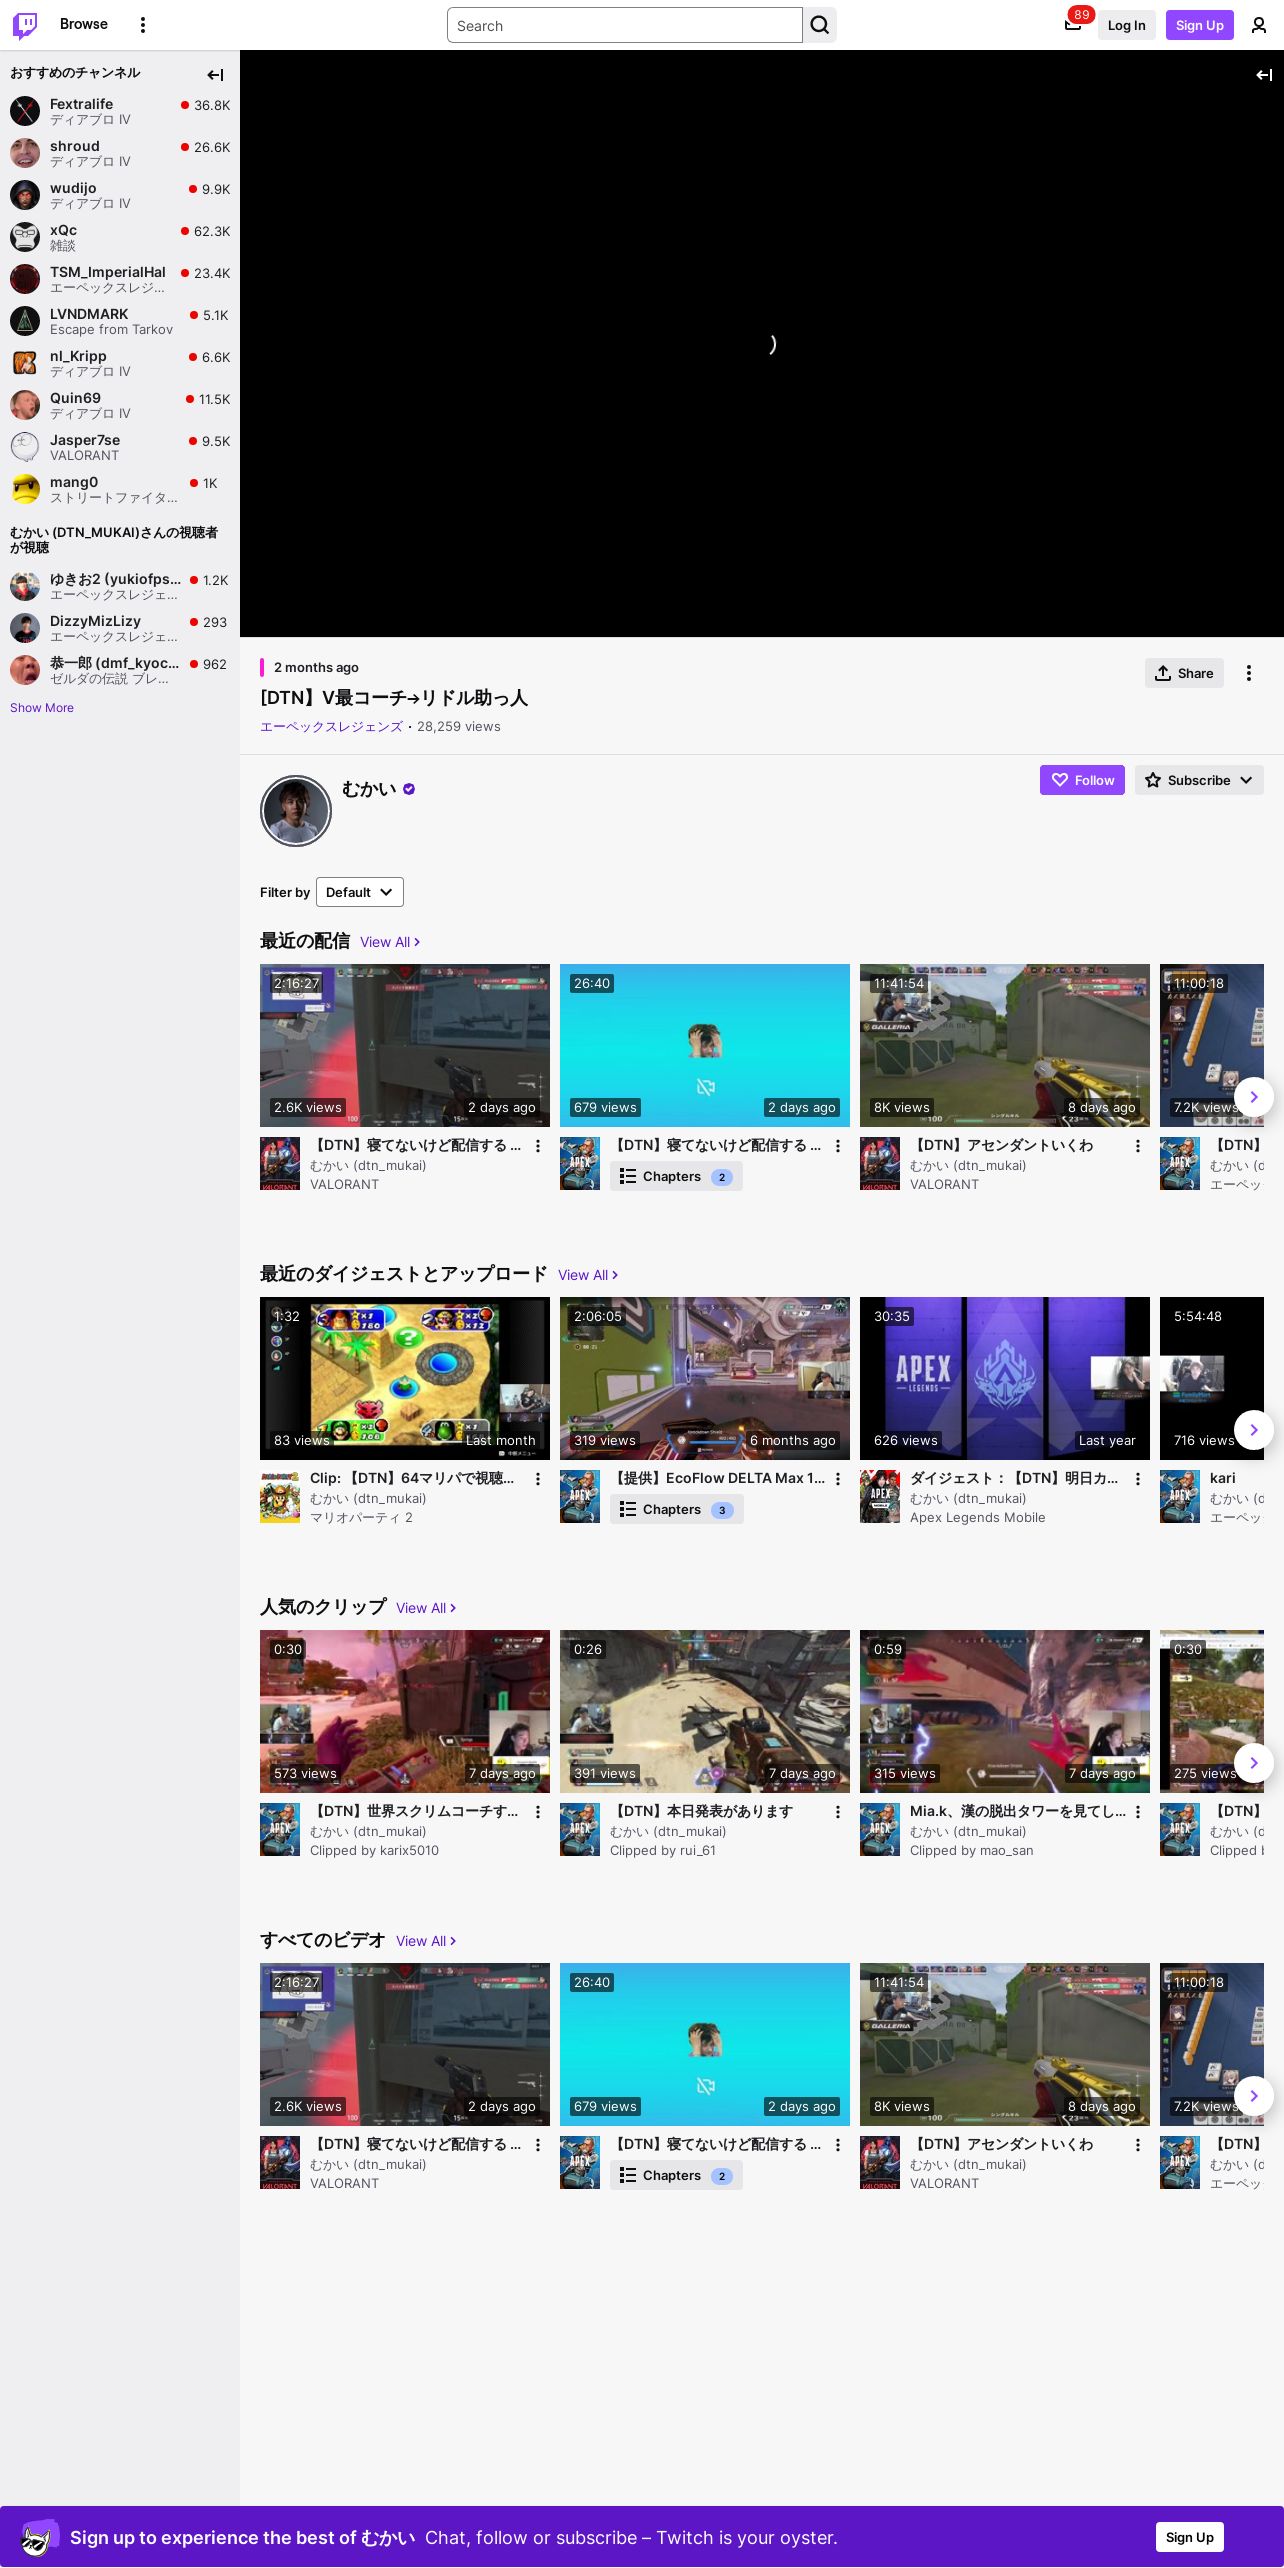Open Fextralife channel avatar

pos(25,111)
